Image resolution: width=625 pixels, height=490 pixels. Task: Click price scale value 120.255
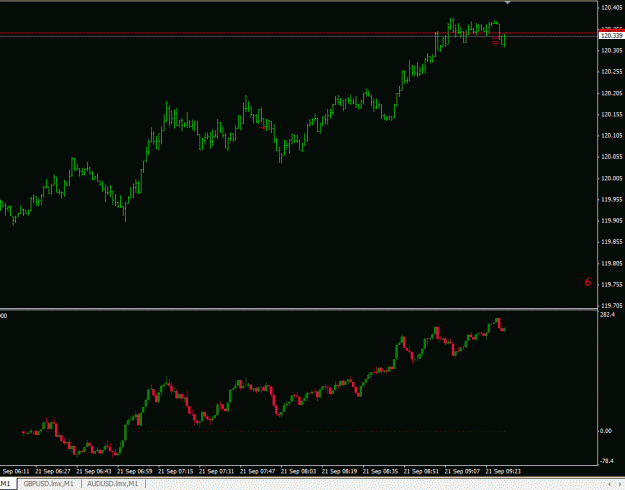tap(612, 72)
